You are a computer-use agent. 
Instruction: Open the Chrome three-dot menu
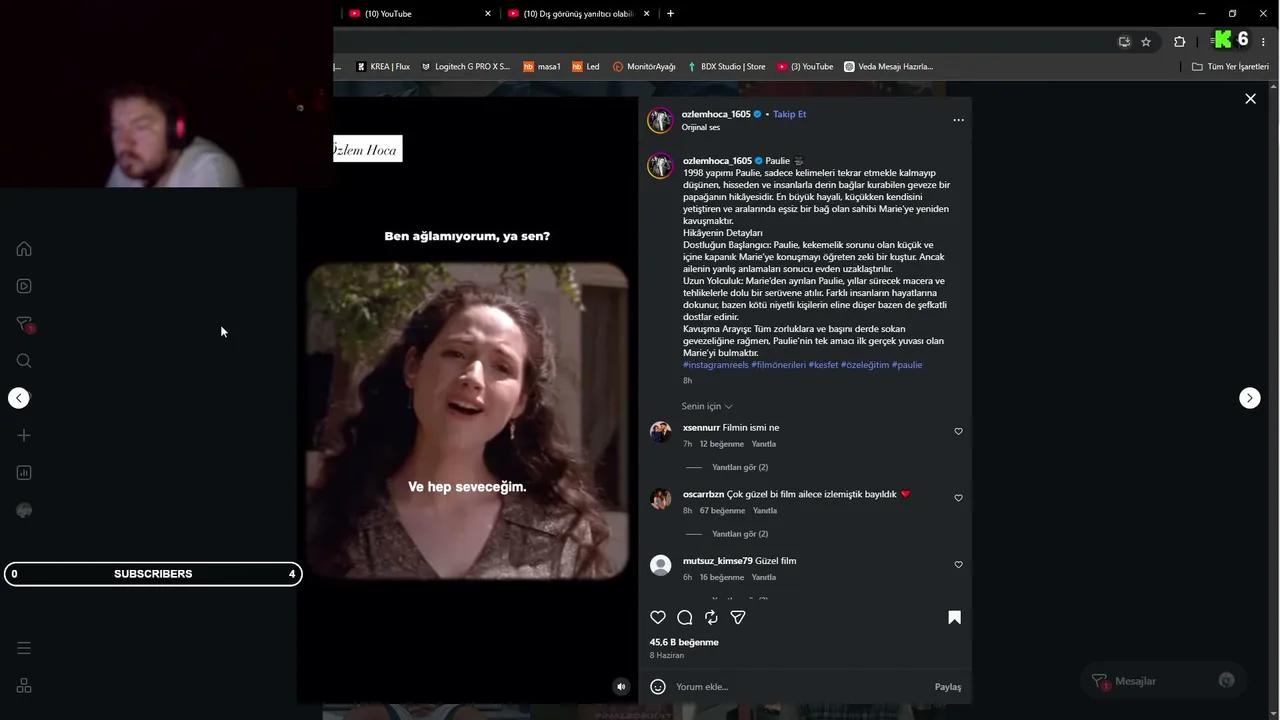(x=1264, y=42)
